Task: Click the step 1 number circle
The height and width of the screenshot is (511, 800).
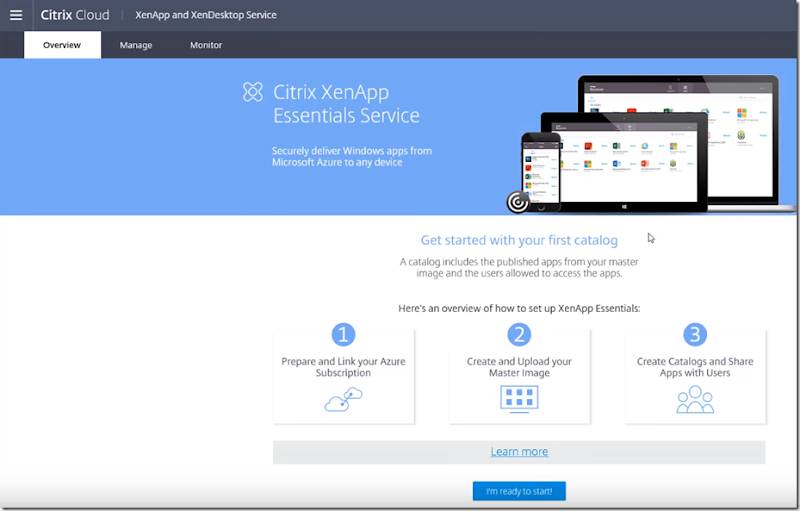Action: click(343, 335)
